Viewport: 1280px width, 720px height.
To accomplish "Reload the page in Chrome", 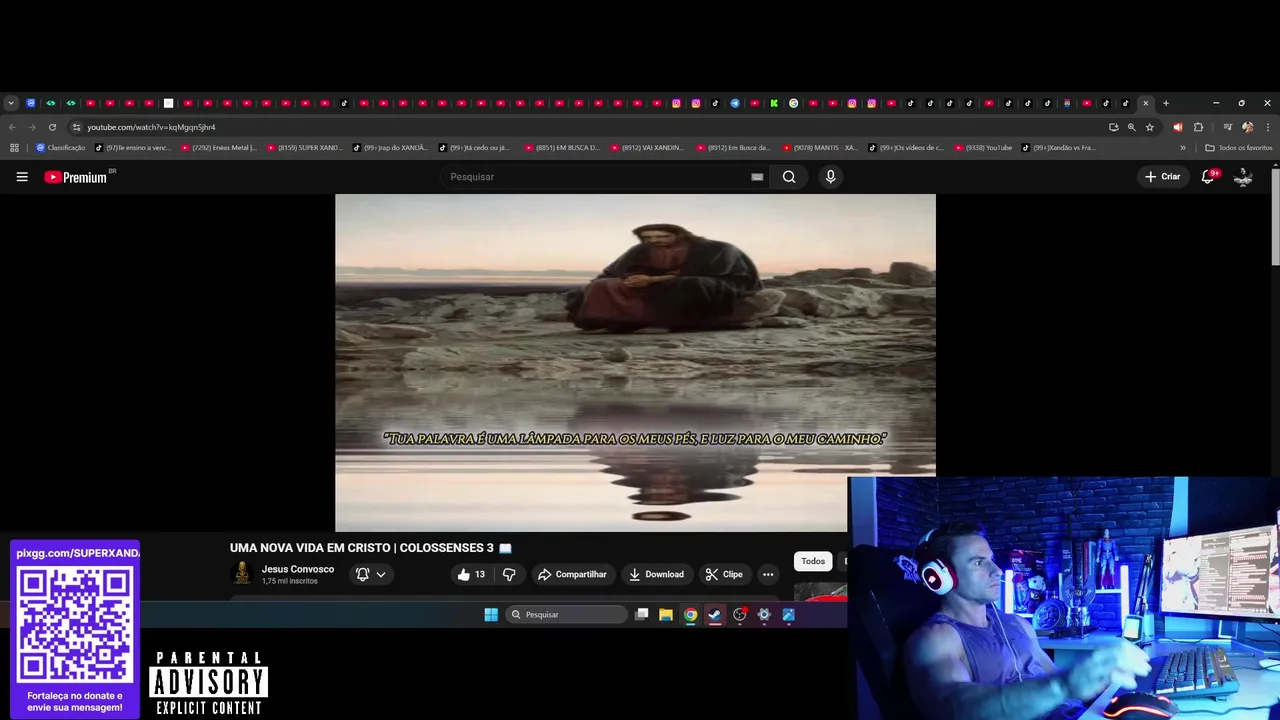I will [x=52, y=127].
